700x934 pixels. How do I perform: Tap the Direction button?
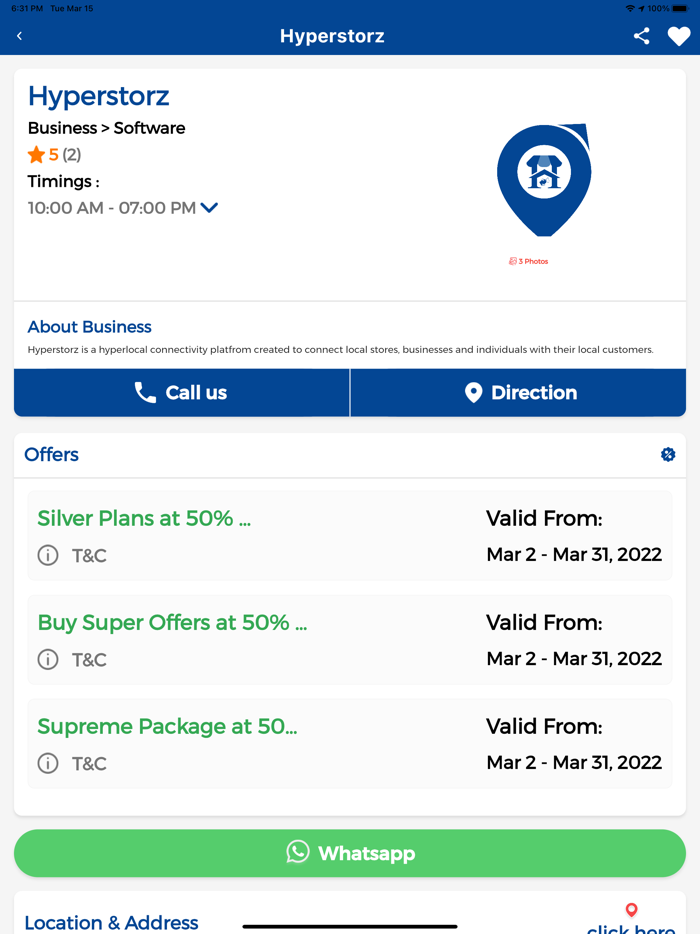[x=518, y=393]
